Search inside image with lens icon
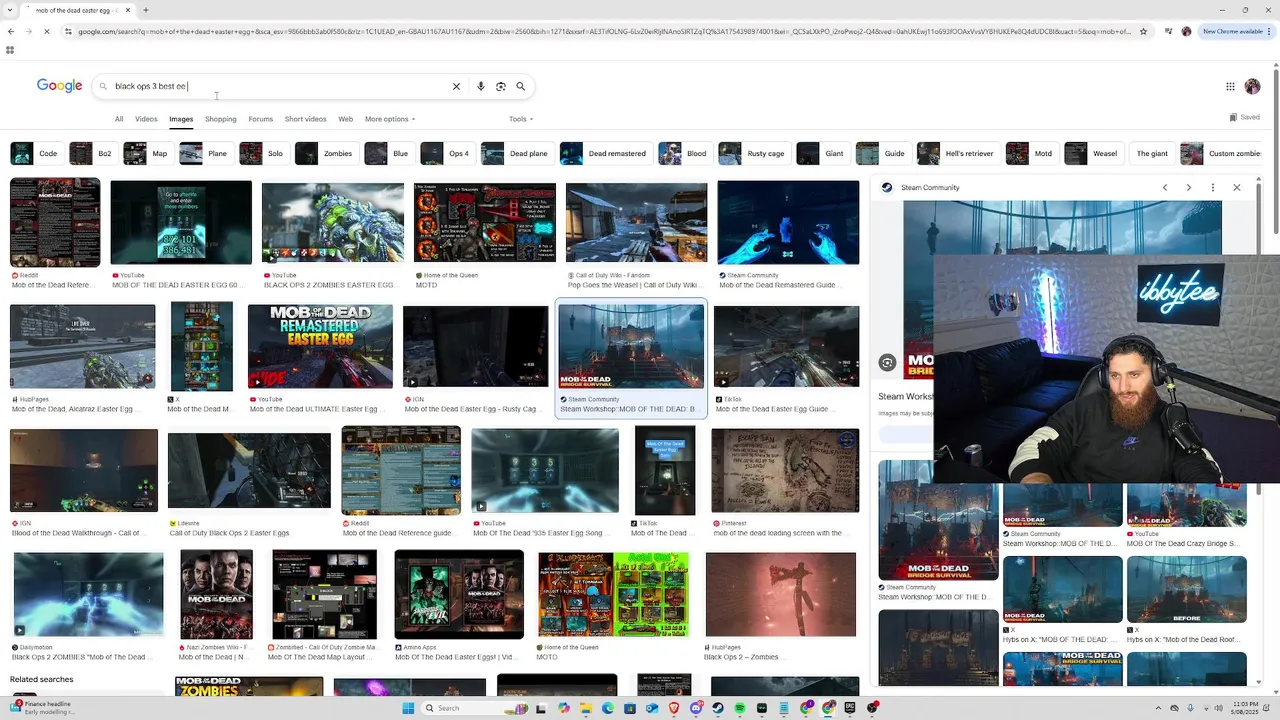Screen dimensions: 1280x720 887,363
